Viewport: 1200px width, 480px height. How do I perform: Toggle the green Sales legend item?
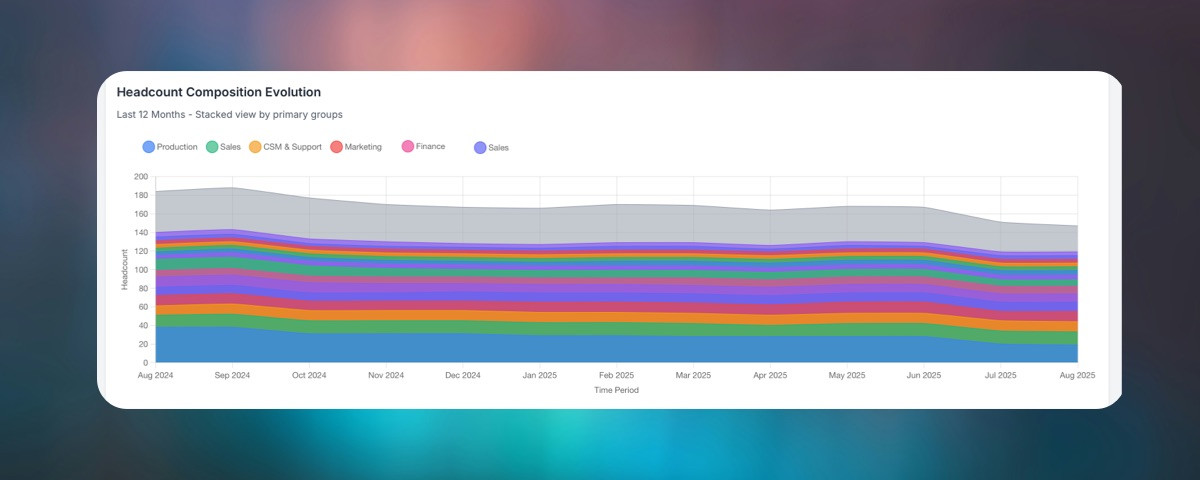click(x=223, y=147)
